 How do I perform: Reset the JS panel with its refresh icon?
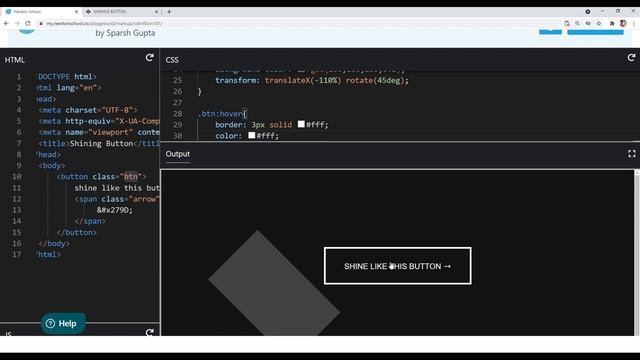150,332
